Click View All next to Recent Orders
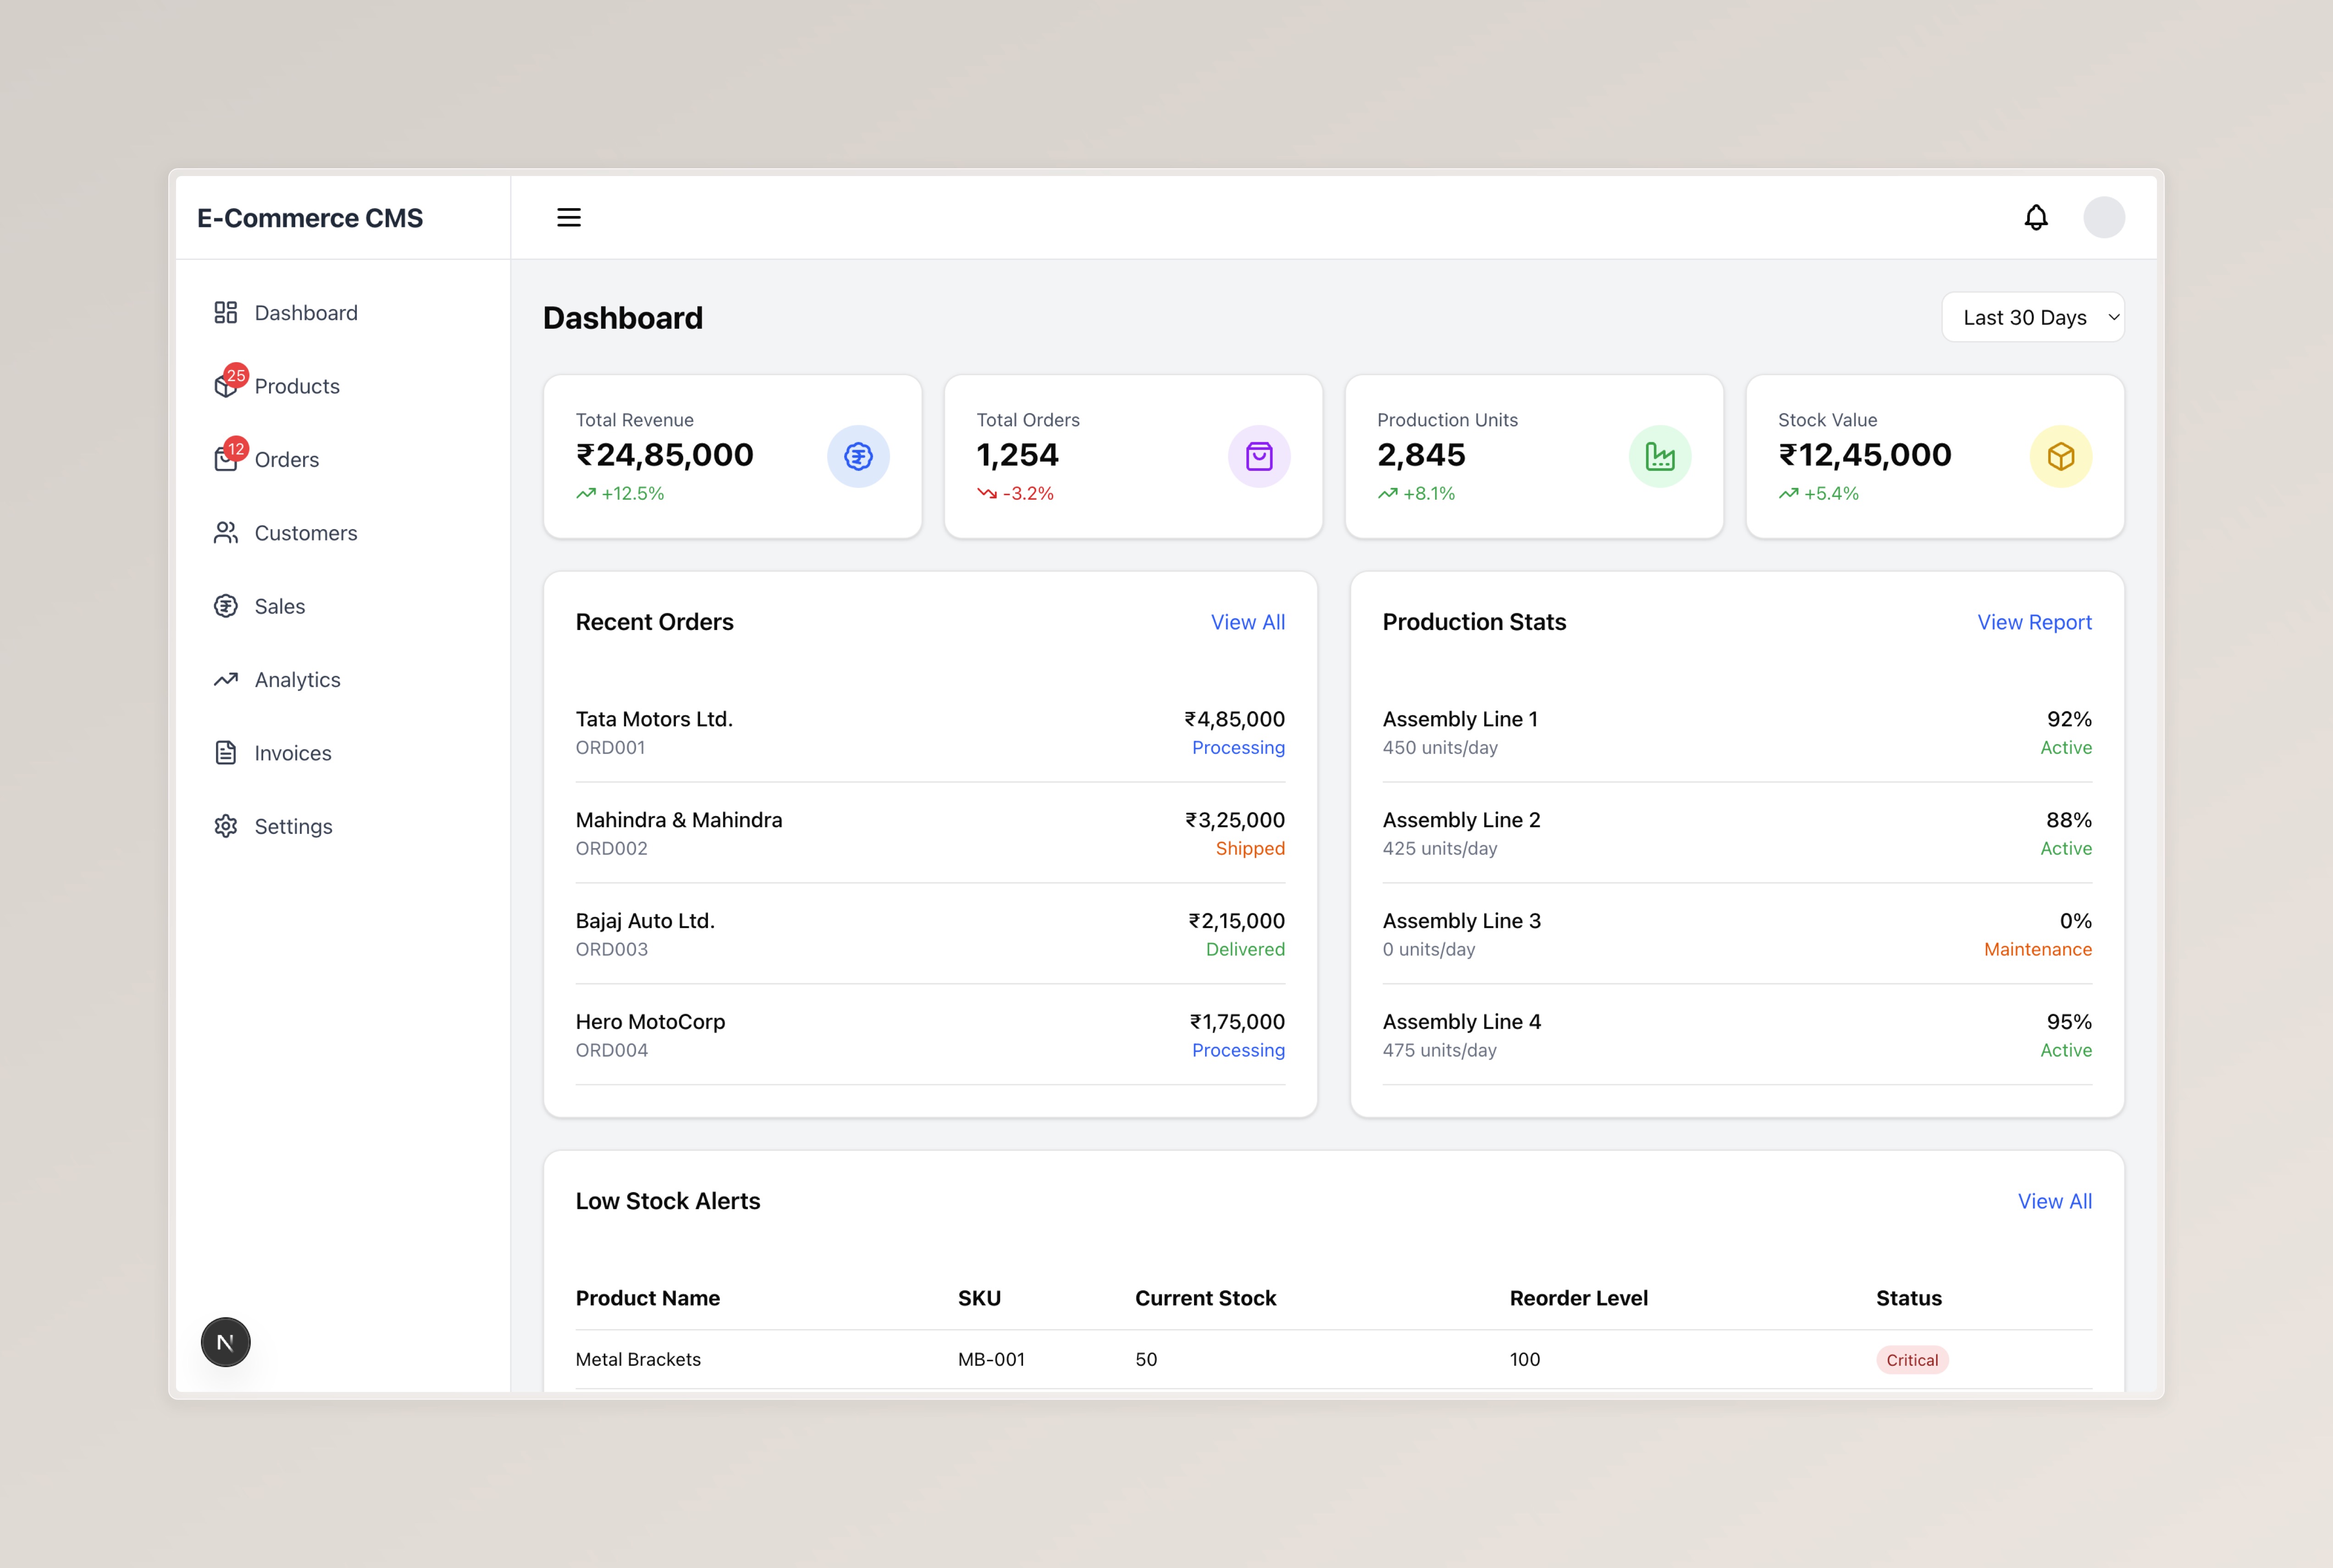This screenshot has height=1568, width=2333. (x=1247, y=621)
